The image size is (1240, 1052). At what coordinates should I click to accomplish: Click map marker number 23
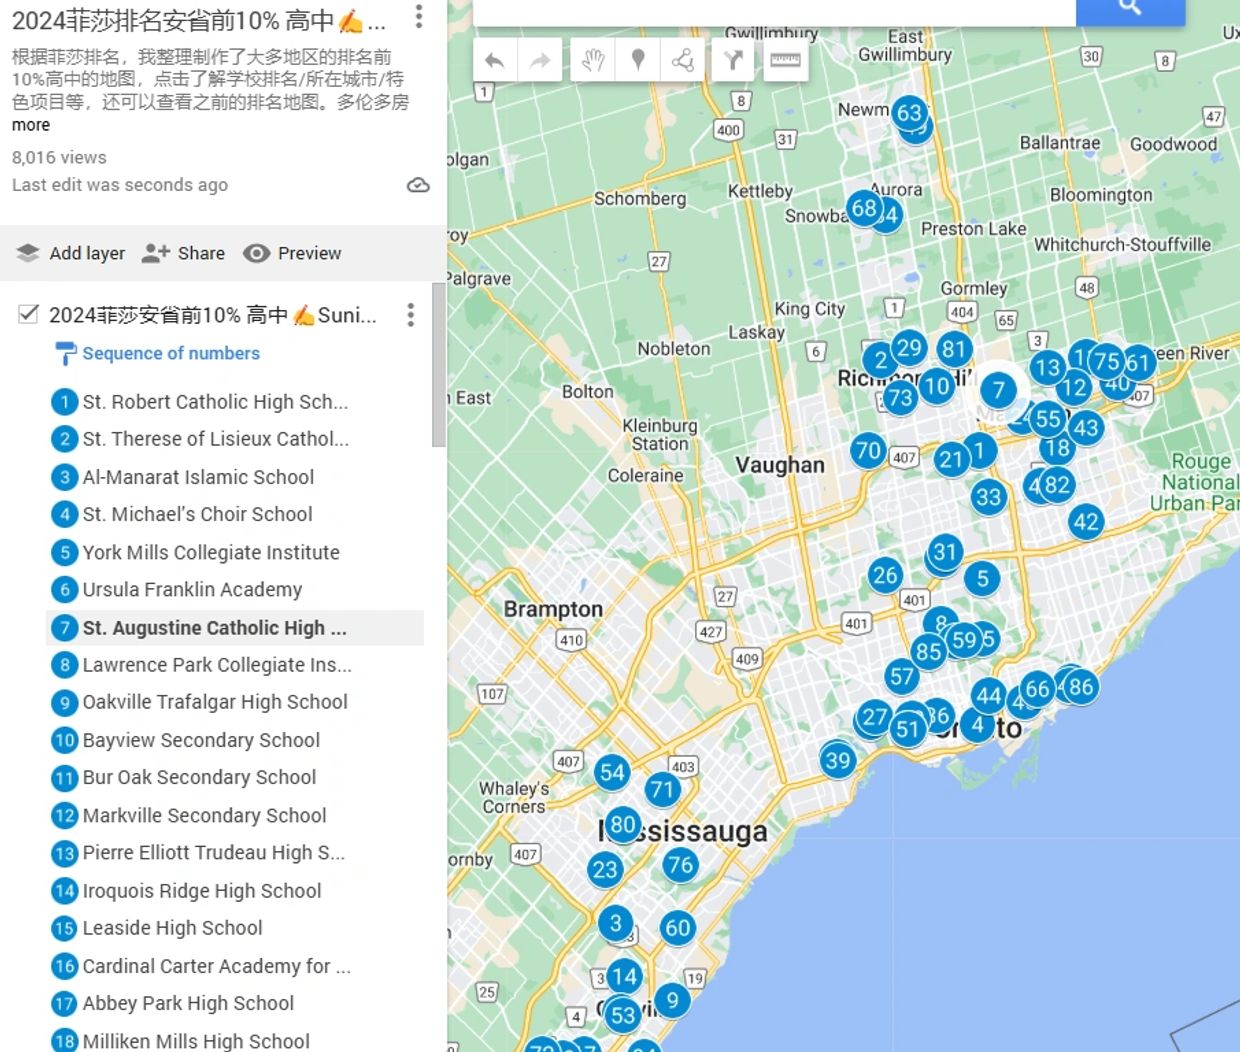605,869
